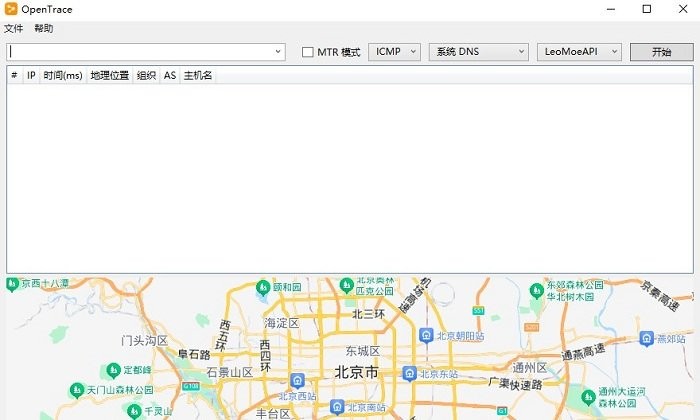Enable the MTR 模式 checkbox
Image resolution: width=700 pixels, height=420 pixels.
tap(308, 52)
